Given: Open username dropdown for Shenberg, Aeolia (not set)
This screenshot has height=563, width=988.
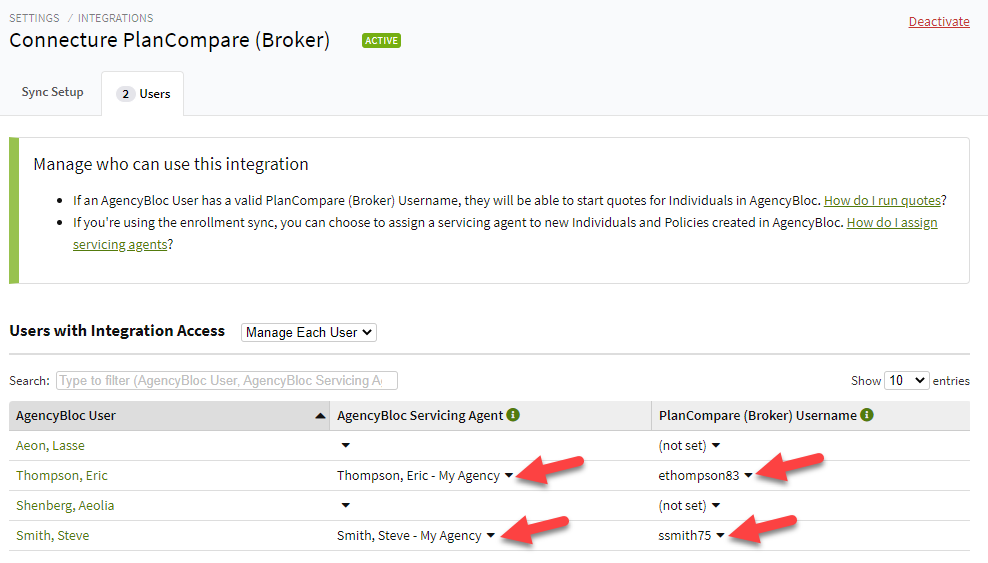Looking at the screenshot, I should (716, 505).
